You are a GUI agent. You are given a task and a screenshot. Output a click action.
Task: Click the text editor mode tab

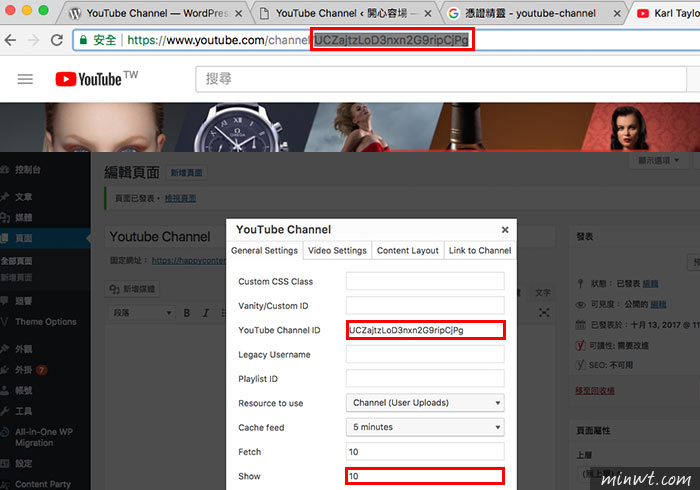click(x=543, y=293)
